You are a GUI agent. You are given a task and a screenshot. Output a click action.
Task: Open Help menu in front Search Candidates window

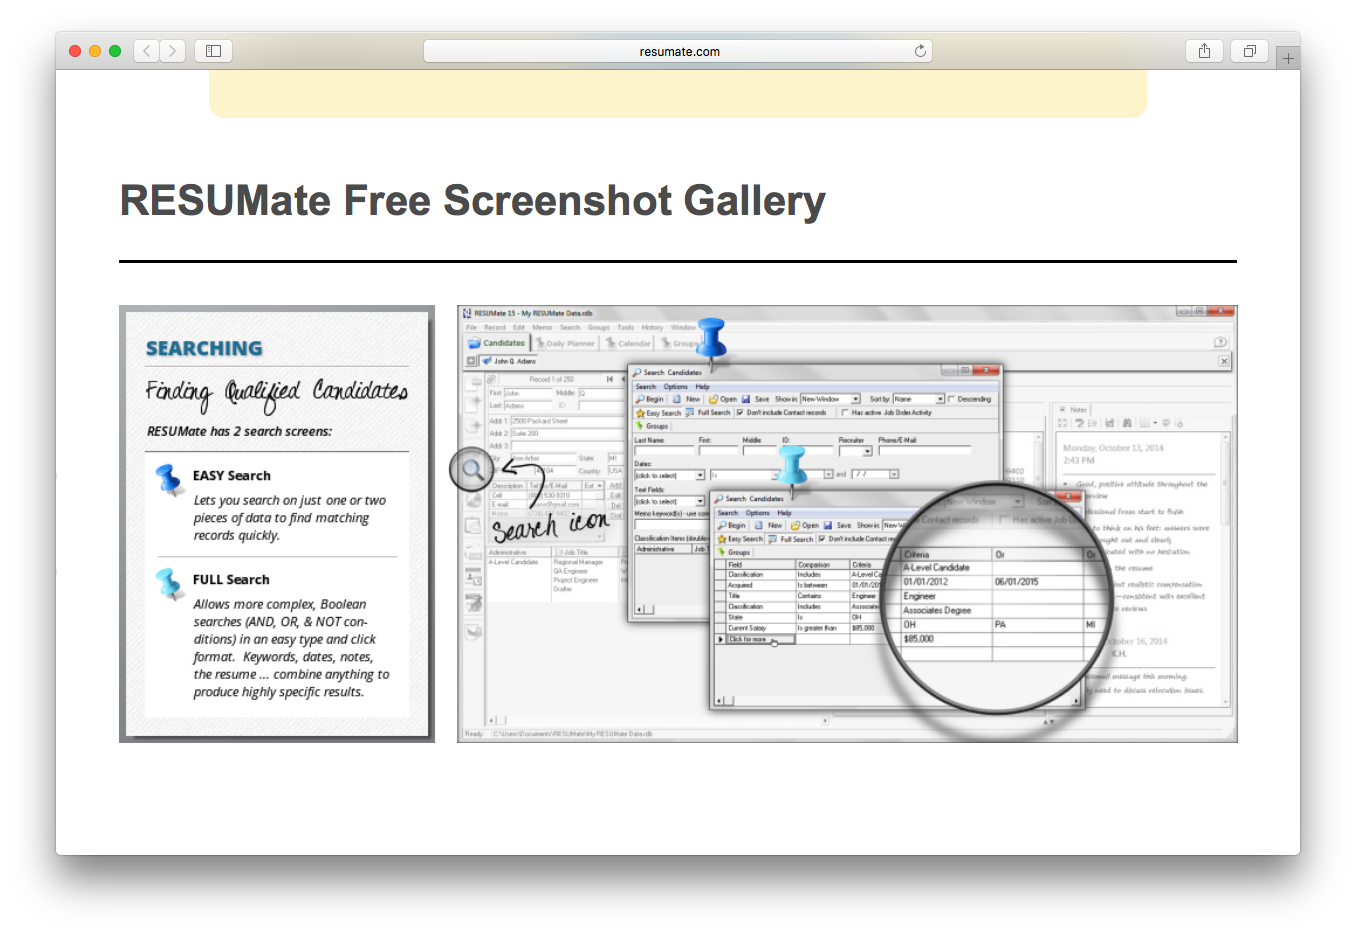[x=784, y=513]
